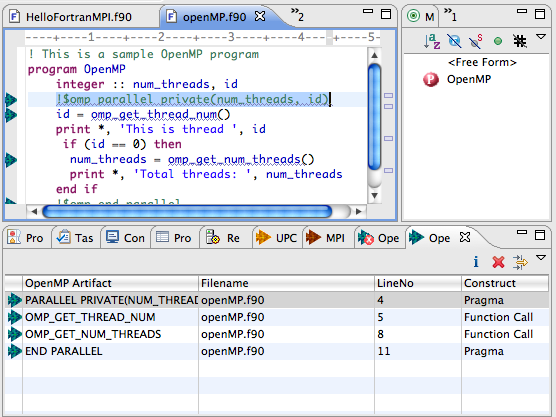Open the UPC artifacts view tab
The width and height of the screenshot is (556, 417).
pos(277,238)
